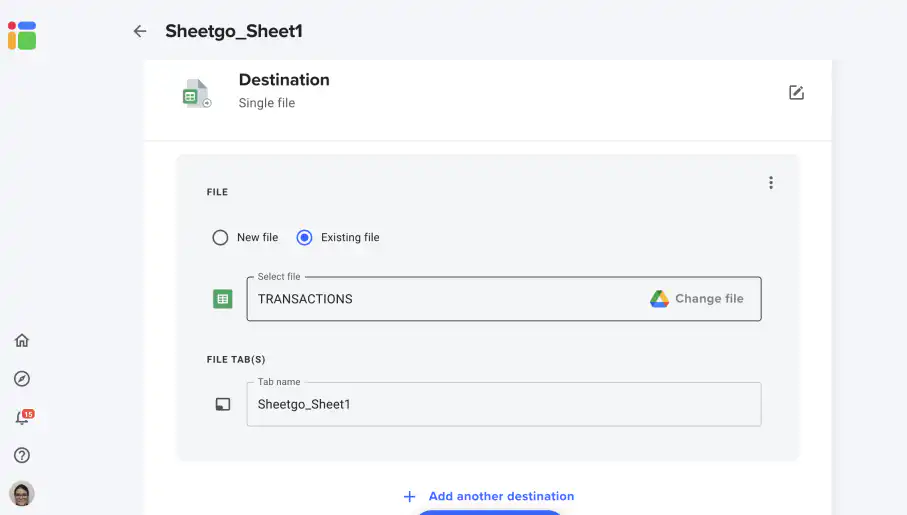Open notifications bell with 15 badge

[24, 417]
